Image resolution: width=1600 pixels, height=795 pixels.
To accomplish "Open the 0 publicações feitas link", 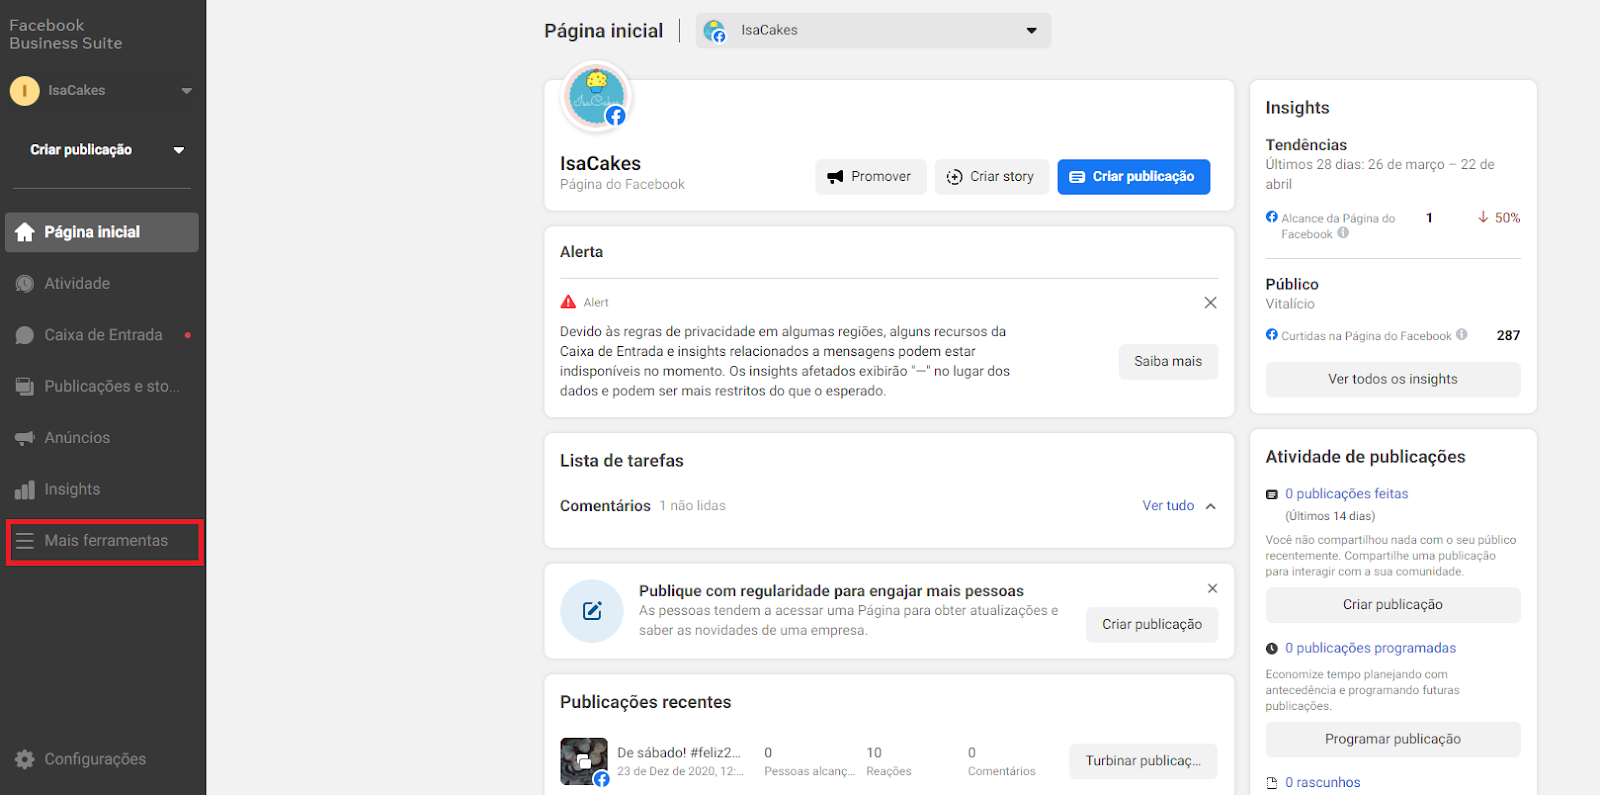I will pyautogui.click(x=1346, y=494).
